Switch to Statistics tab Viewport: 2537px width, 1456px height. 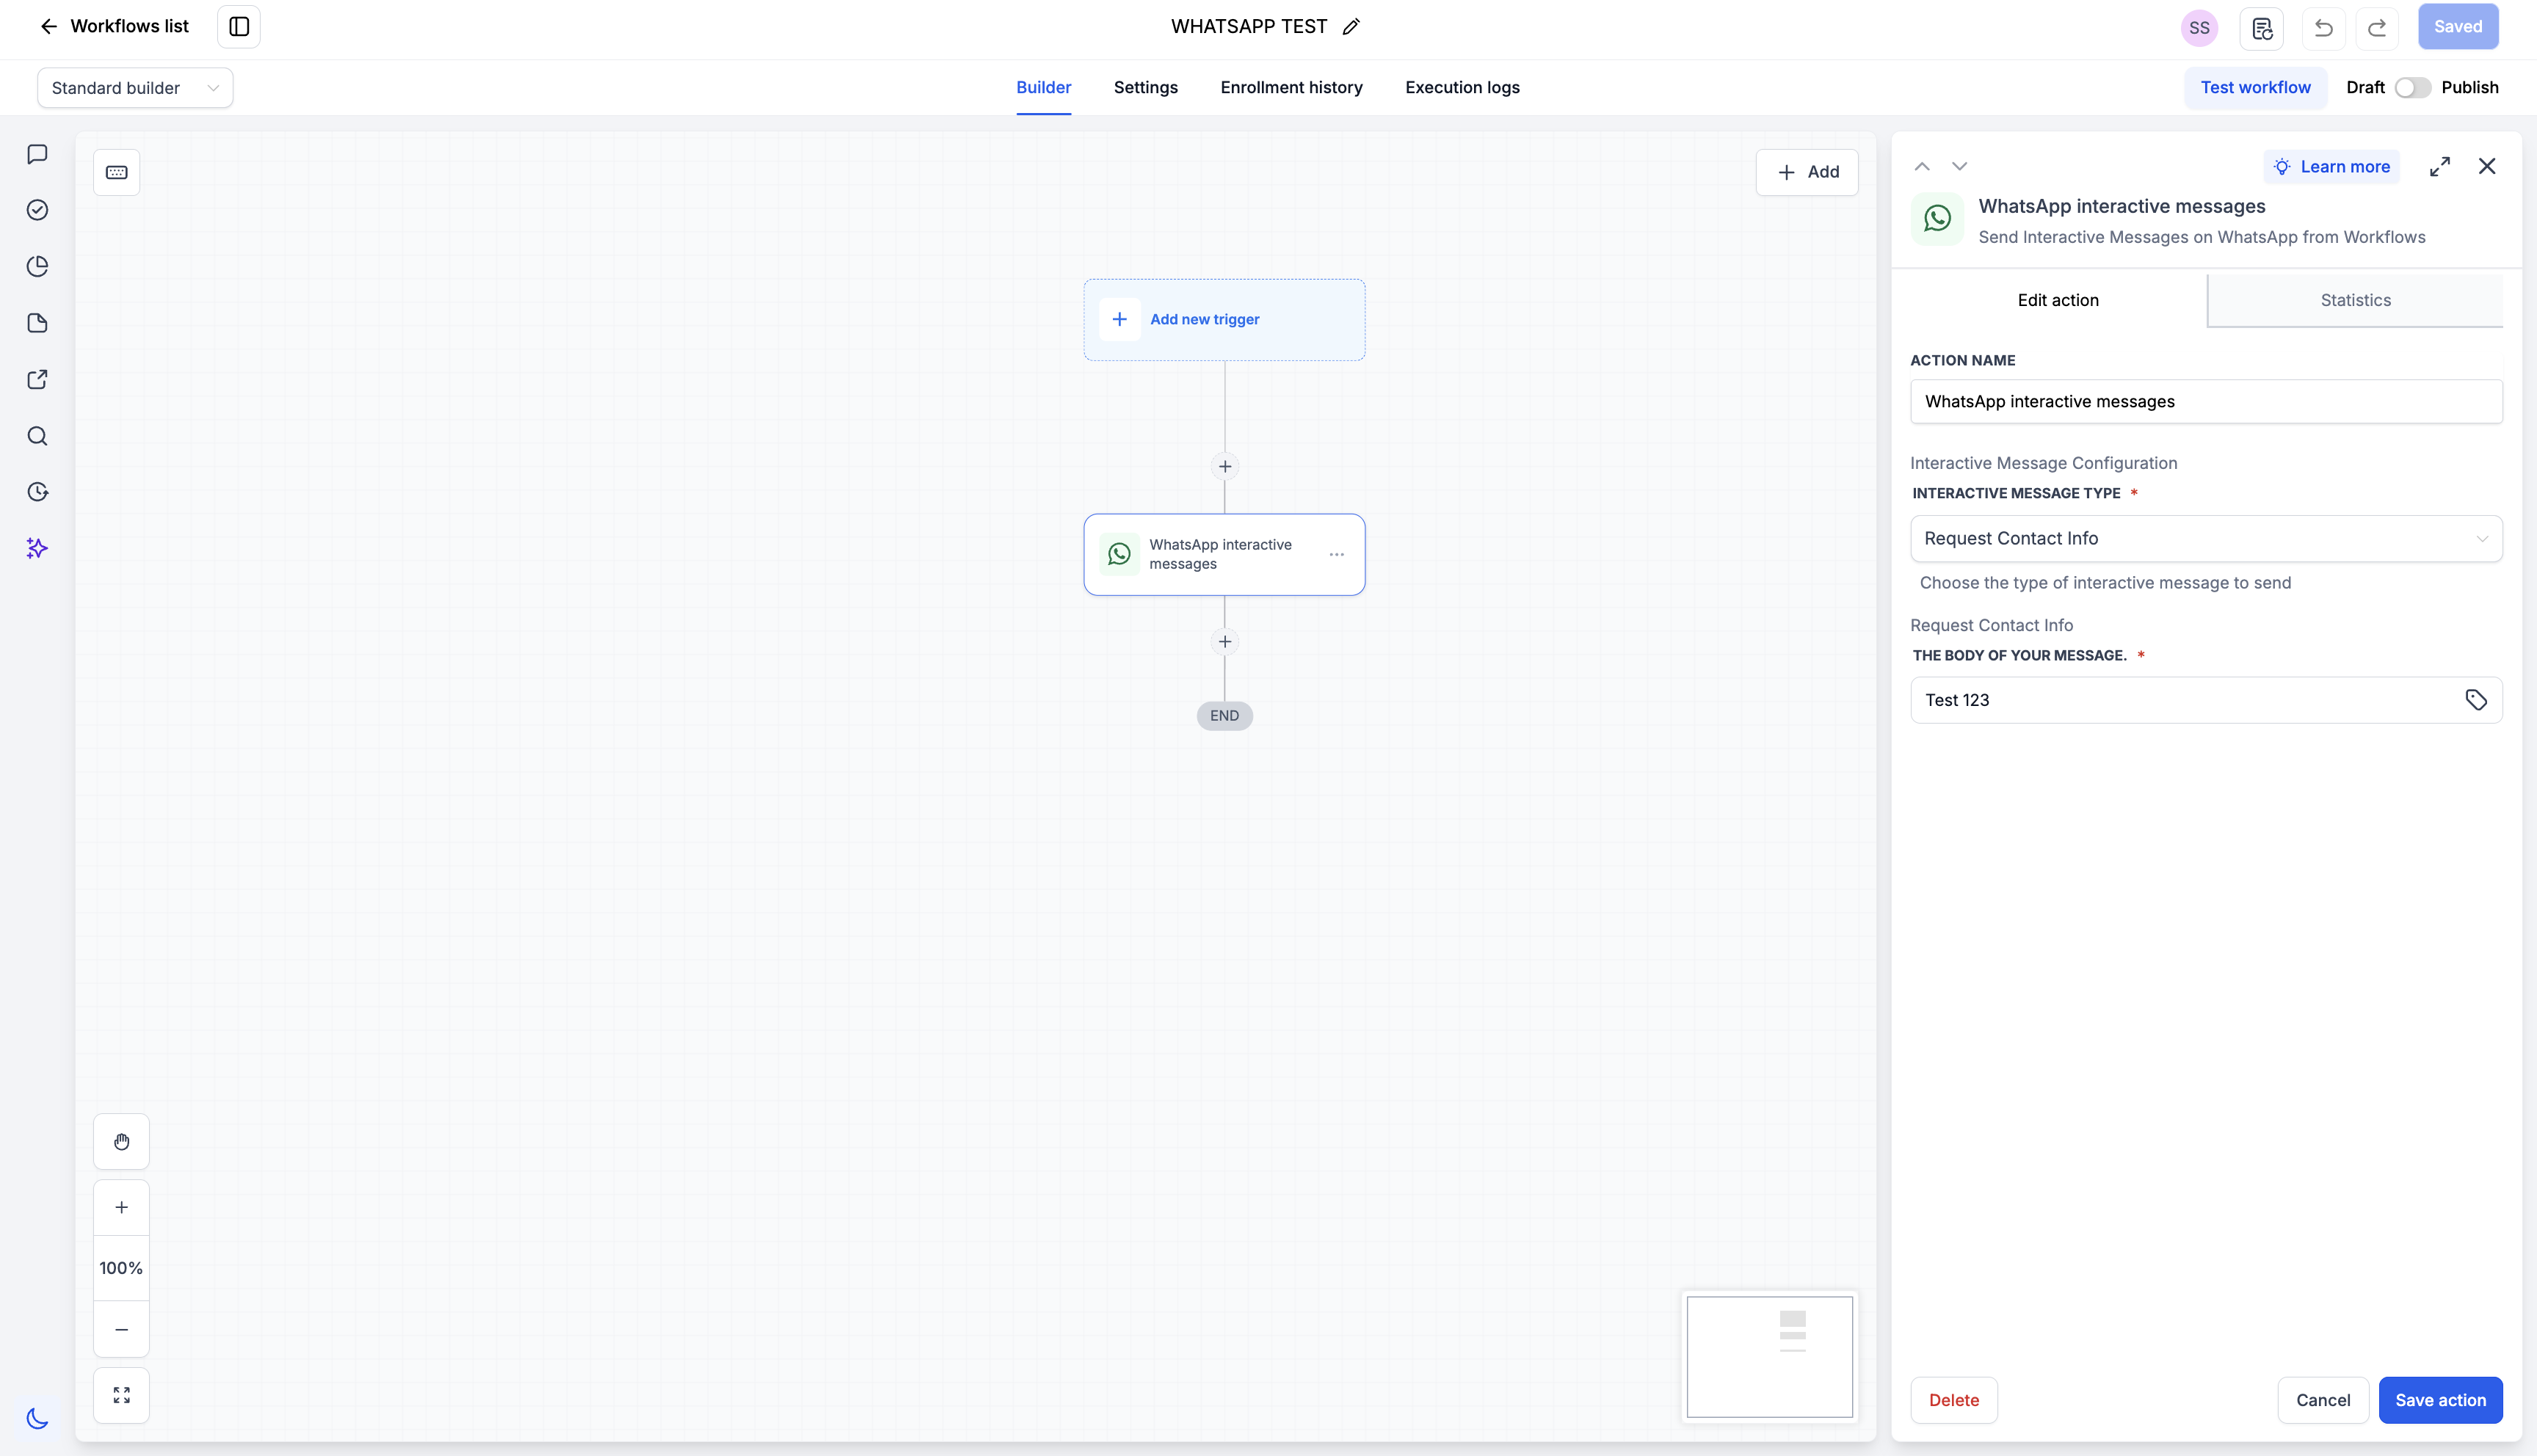point(2355,300)
